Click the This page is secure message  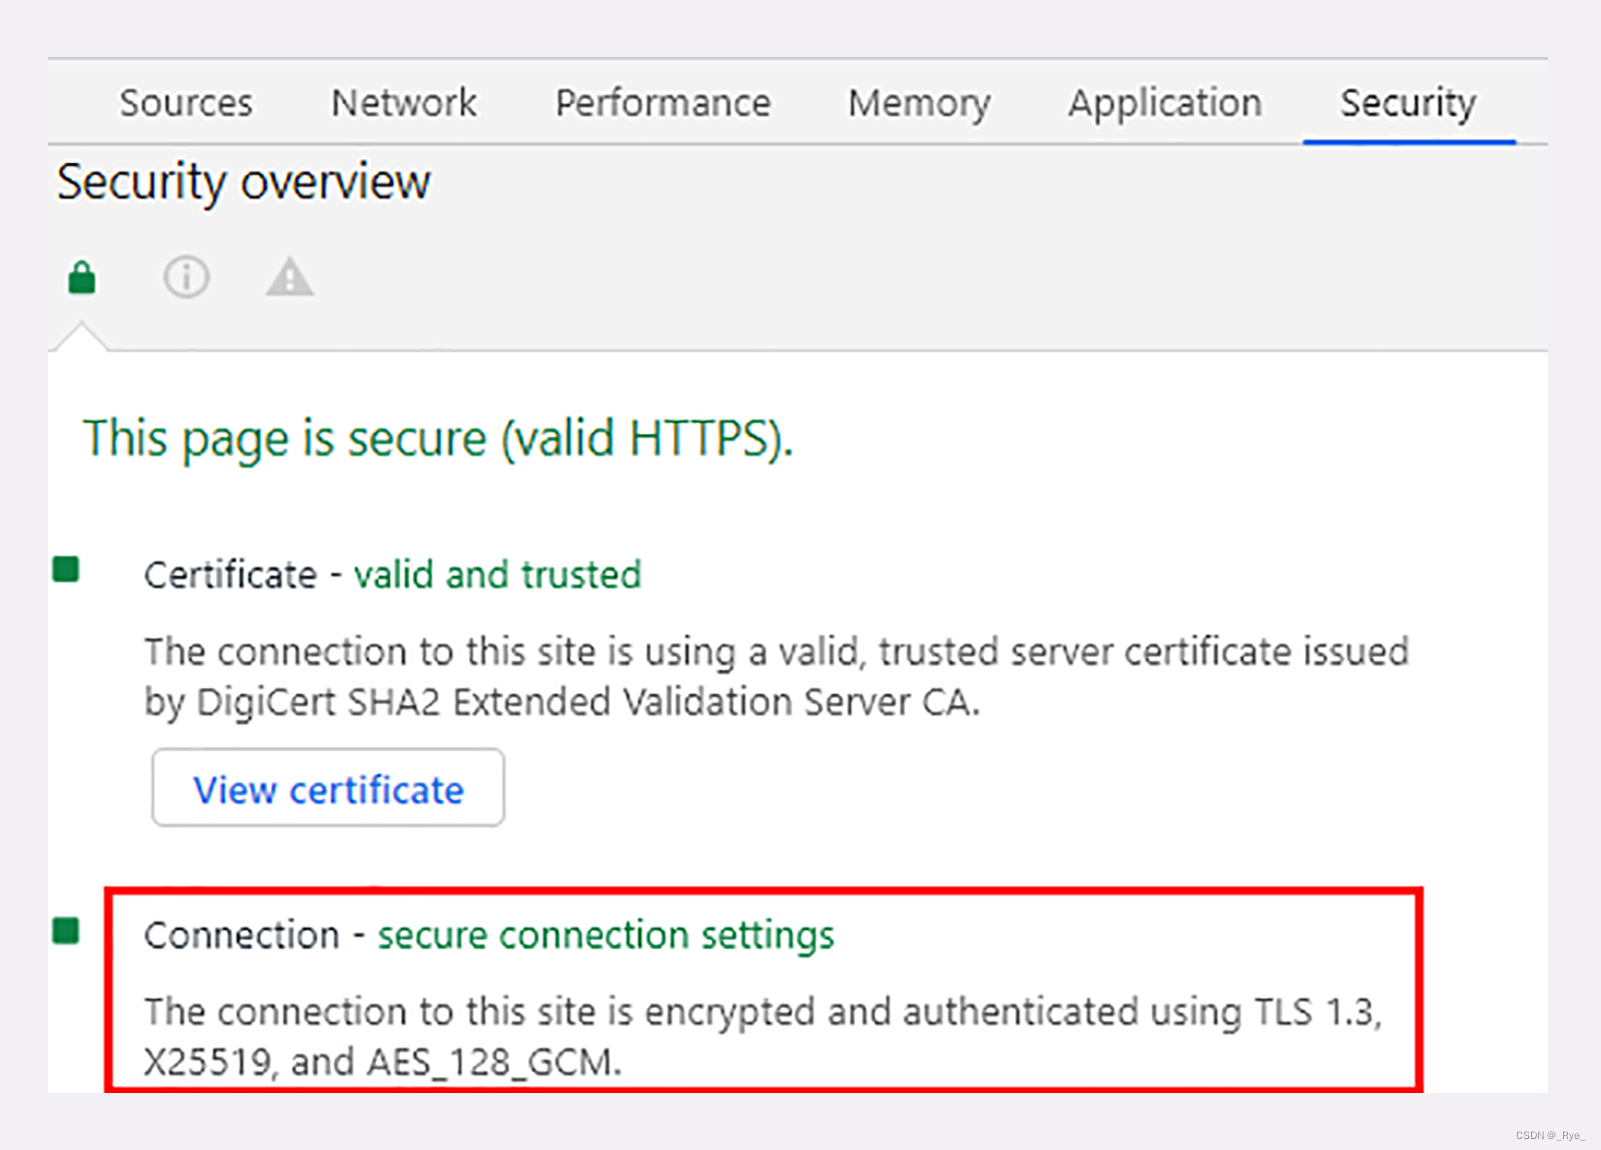pos(438,438)
